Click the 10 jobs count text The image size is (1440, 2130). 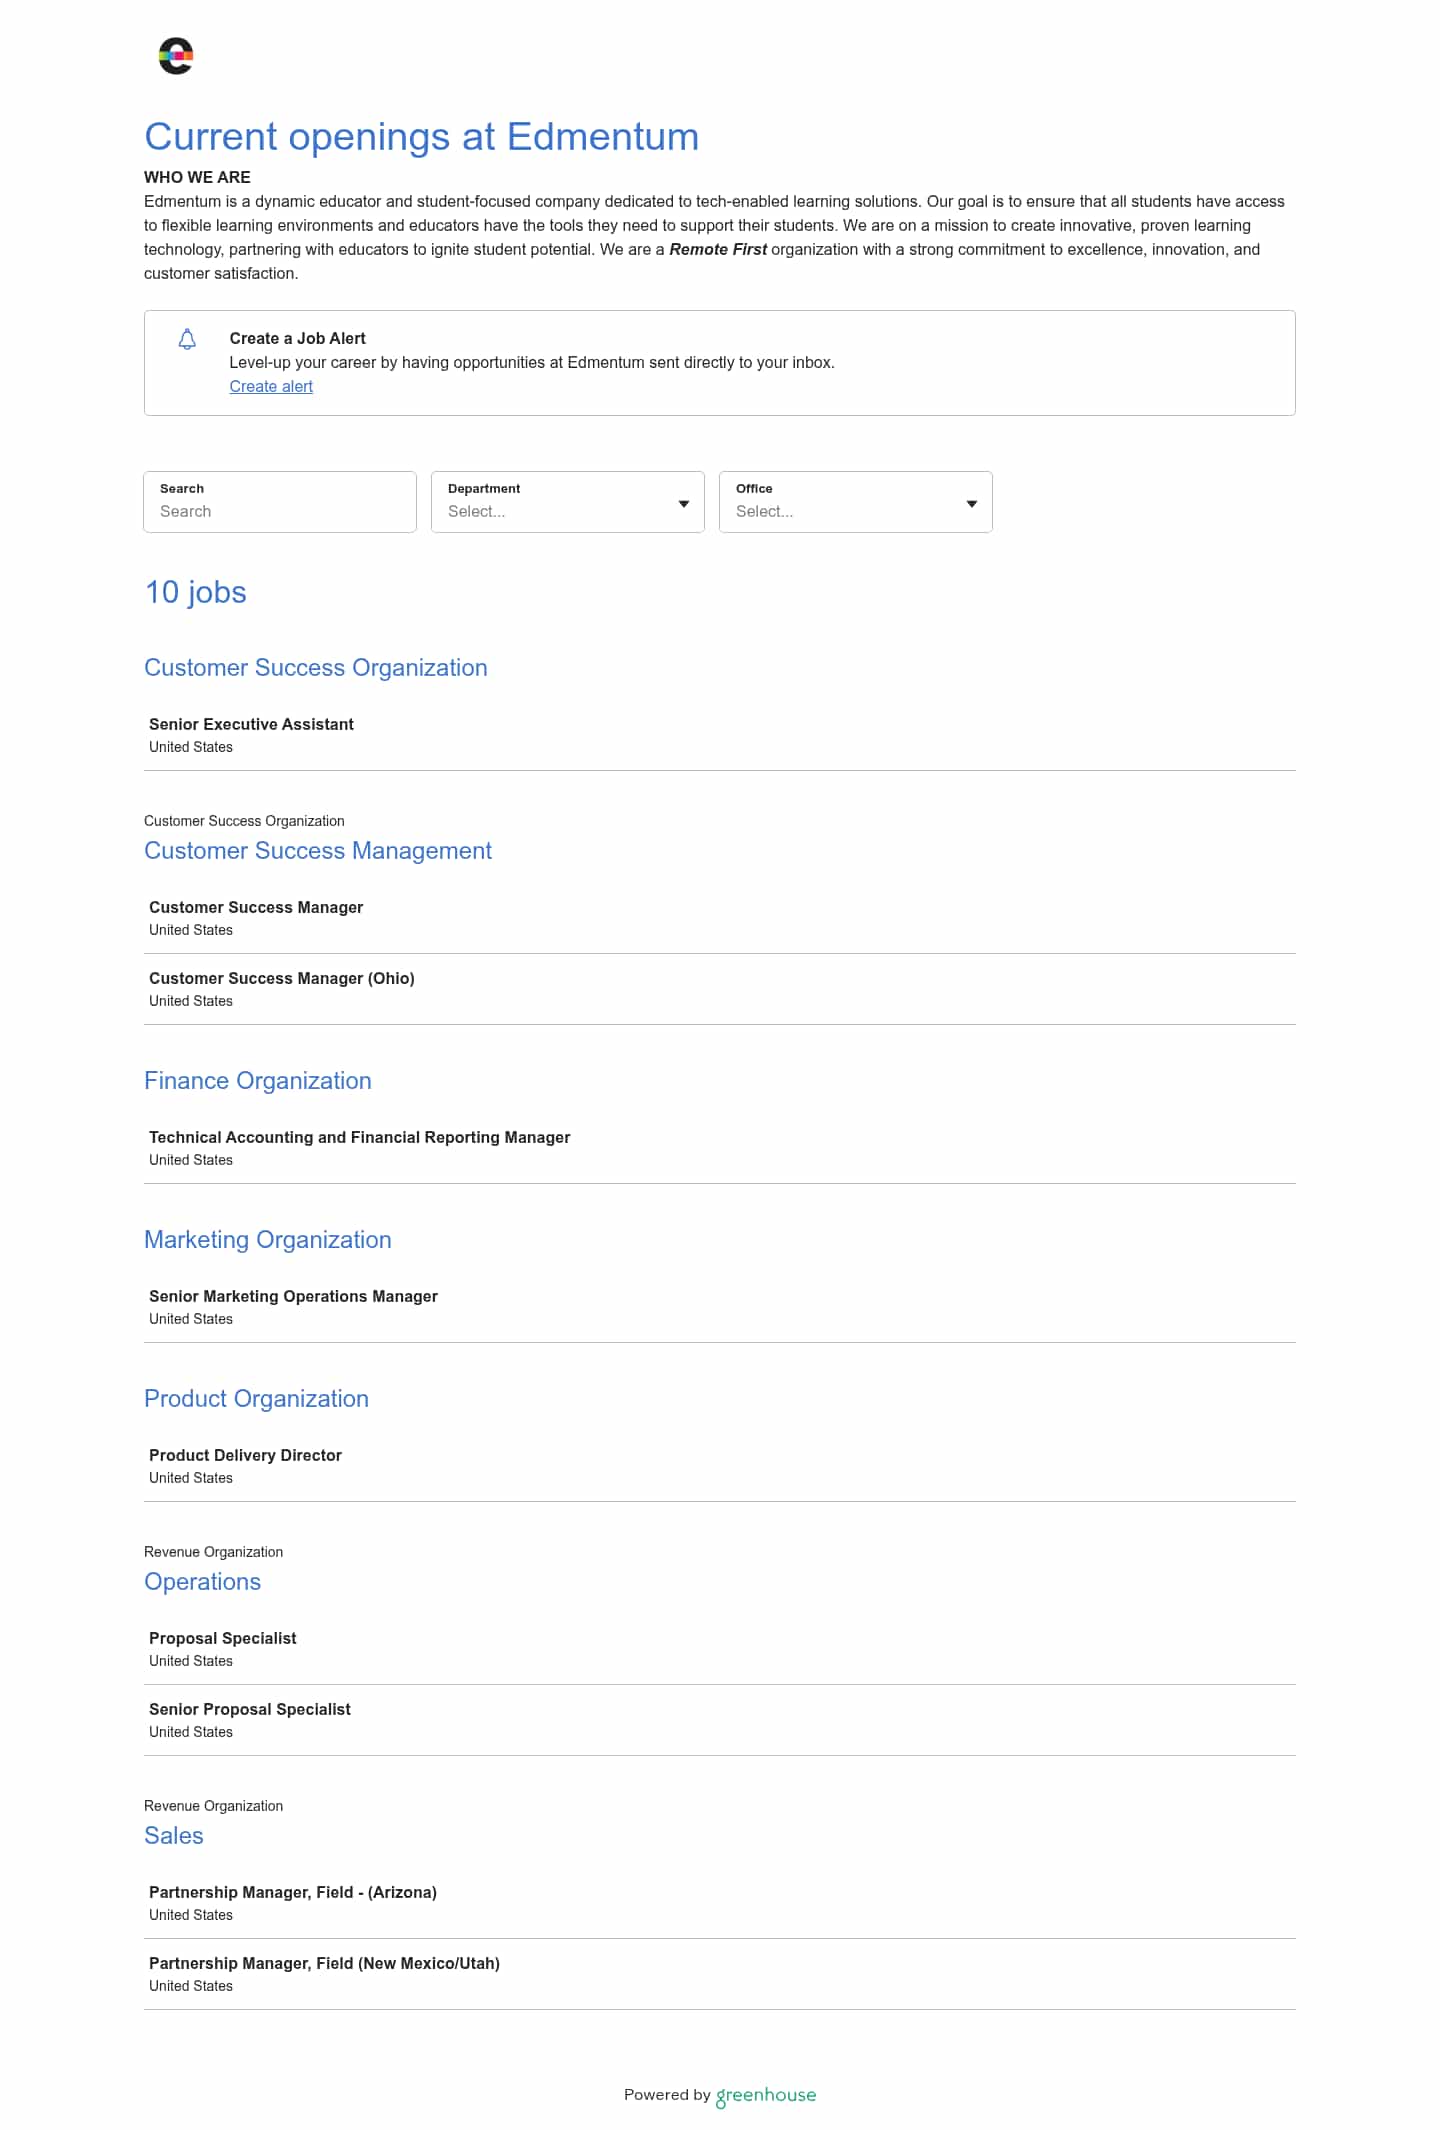click(196, 592)
